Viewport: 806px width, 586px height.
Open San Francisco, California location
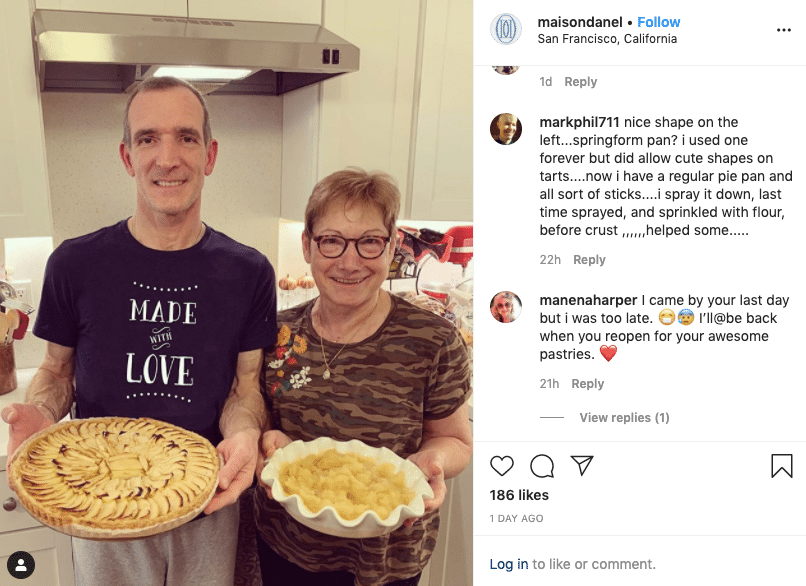pos(607,39)
